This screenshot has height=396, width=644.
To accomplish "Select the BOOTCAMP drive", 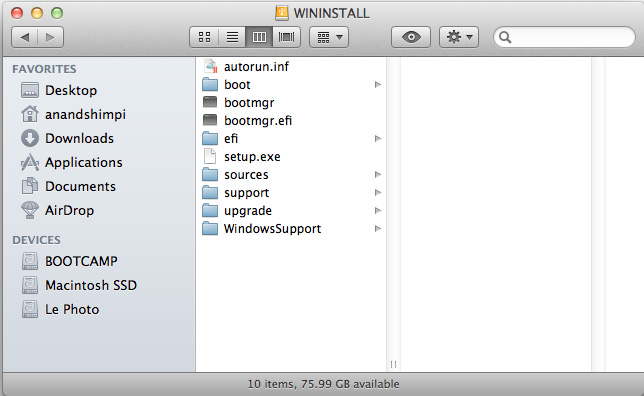I will click(81, 261).
